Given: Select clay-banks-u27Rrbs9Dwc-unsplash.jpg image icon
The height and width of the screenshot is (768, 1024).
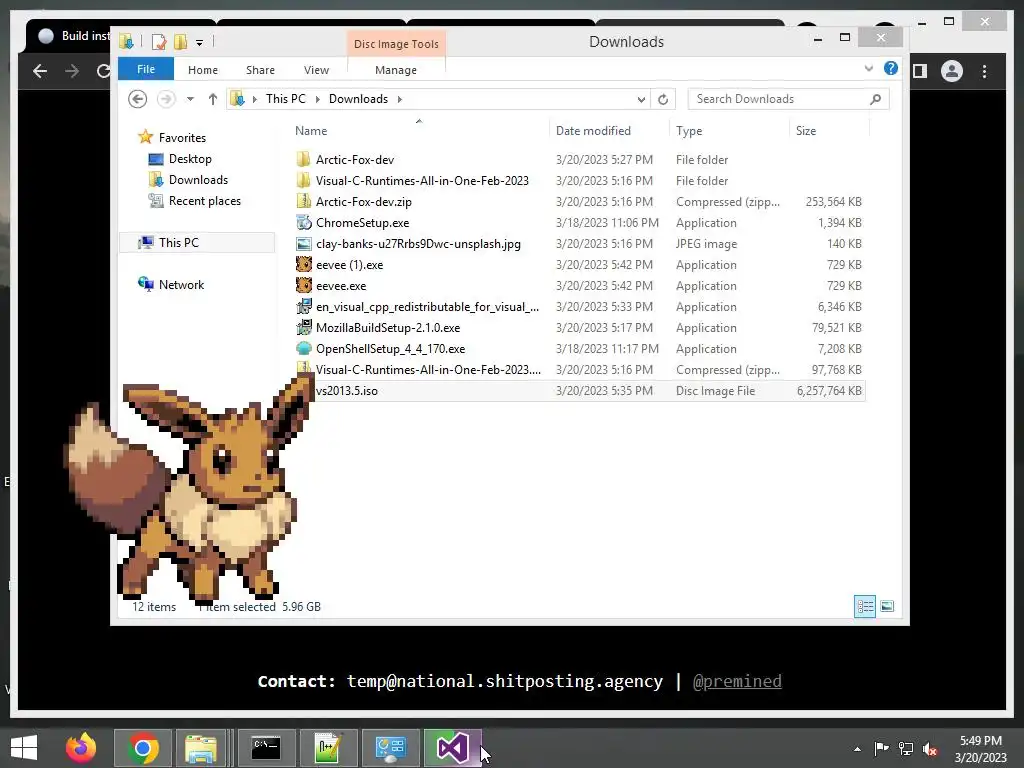Looking at the screenshot, I should [303, 244].
